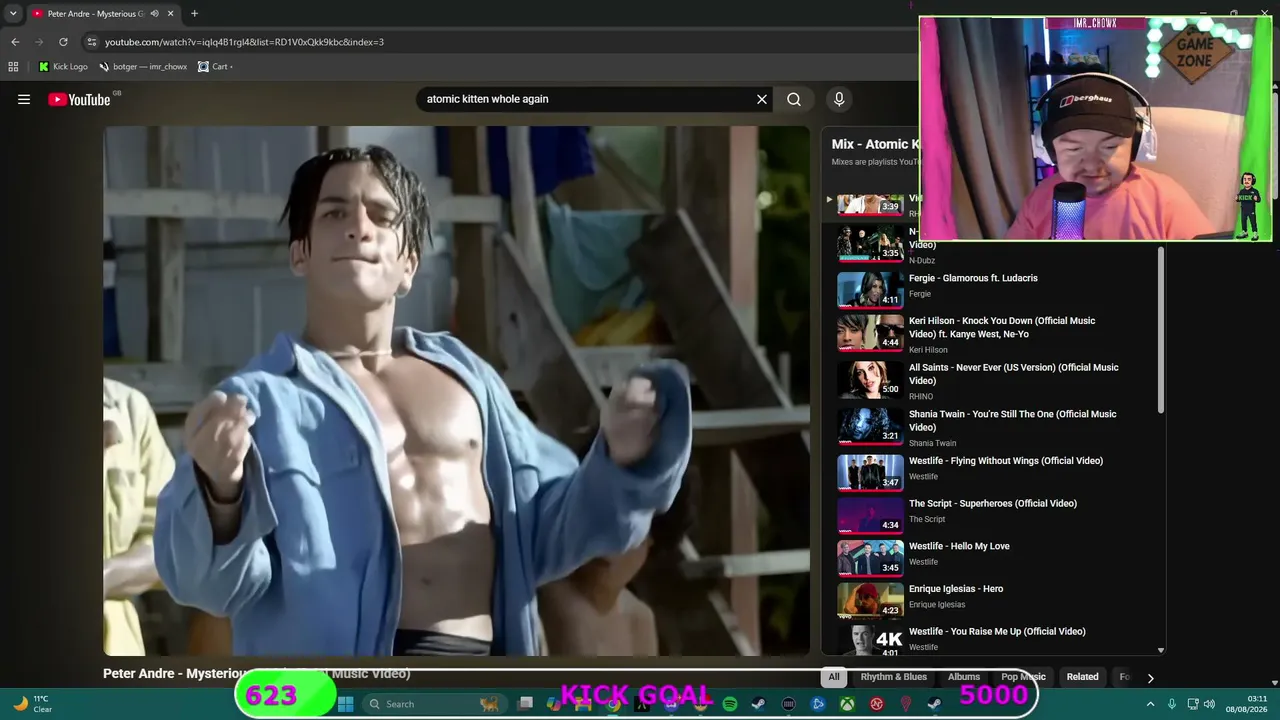
Task: Select the Pop Music filter chip
Action: pos(1023,677)
